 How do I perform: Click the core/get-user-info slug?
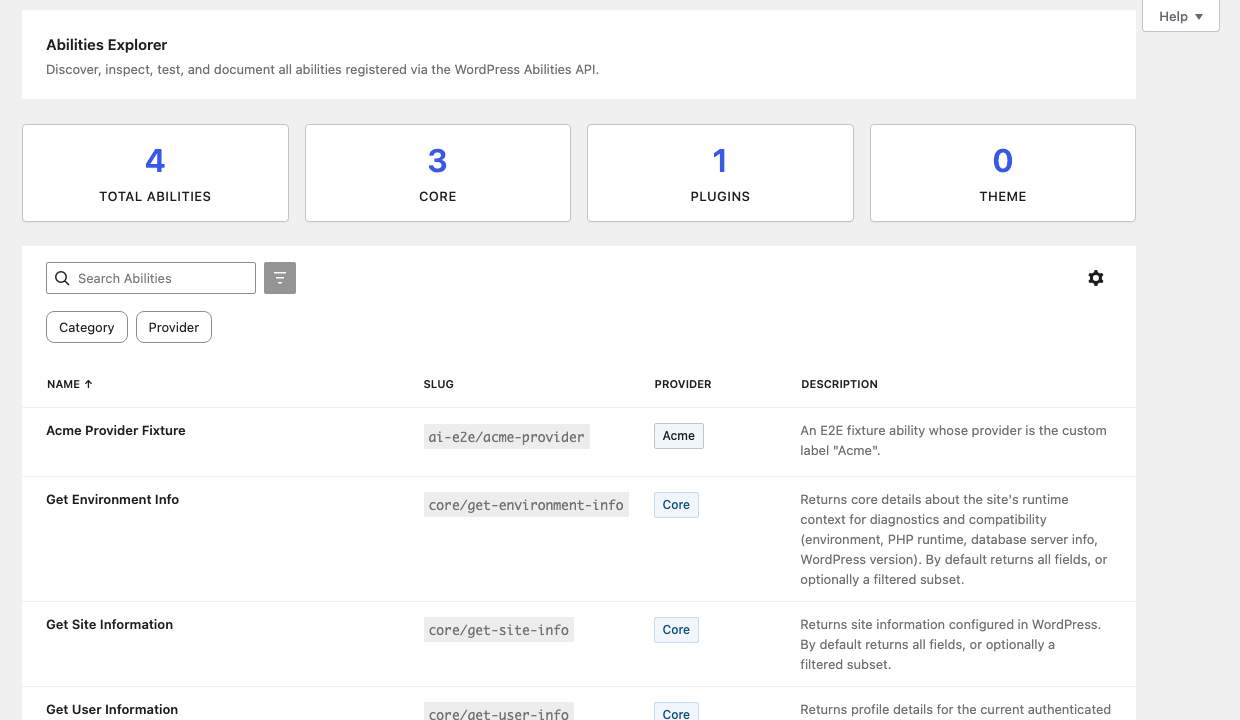pyautogui.click(x=499, y=712)
